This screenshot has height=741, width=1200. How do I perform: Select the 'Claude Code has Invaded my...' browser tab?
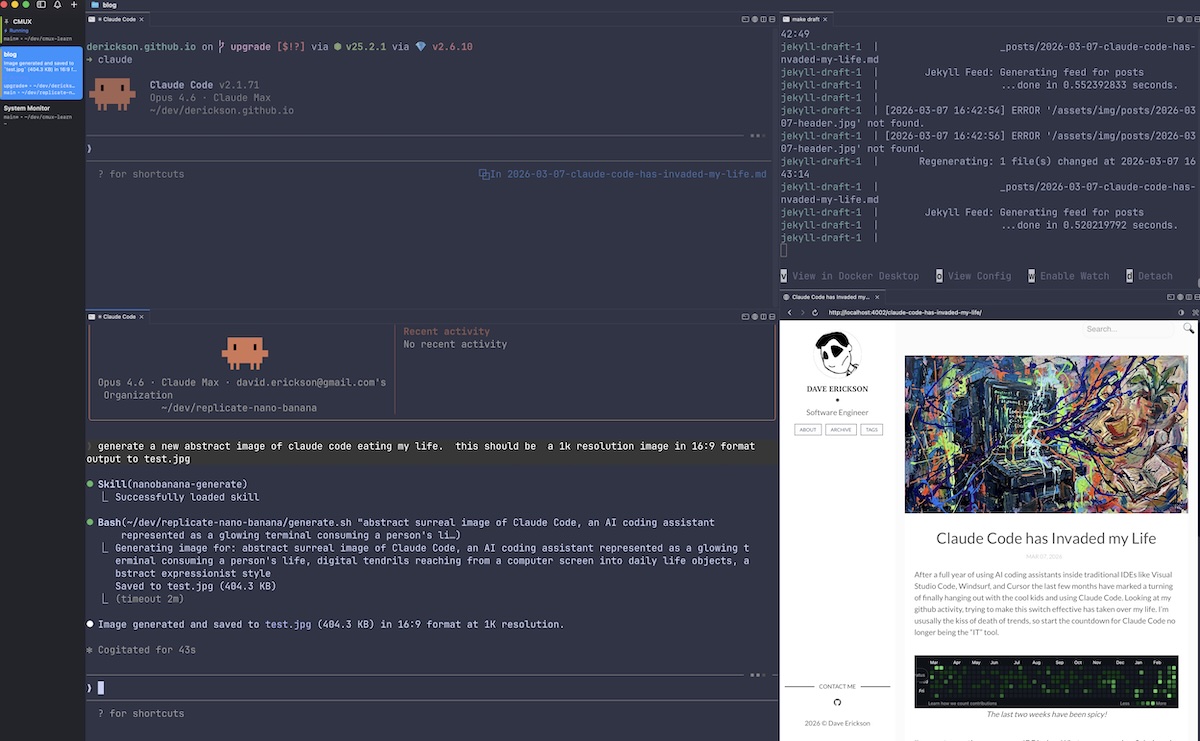831,297
